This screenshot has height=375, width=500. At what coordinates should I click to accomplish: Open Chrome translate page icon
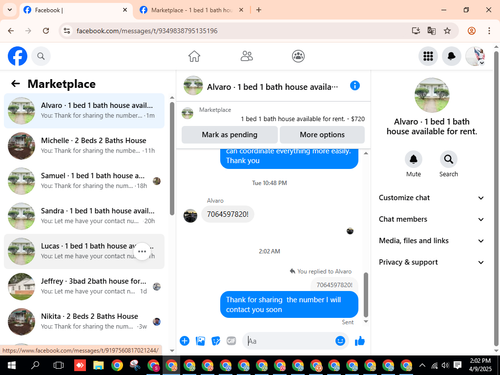431,31
